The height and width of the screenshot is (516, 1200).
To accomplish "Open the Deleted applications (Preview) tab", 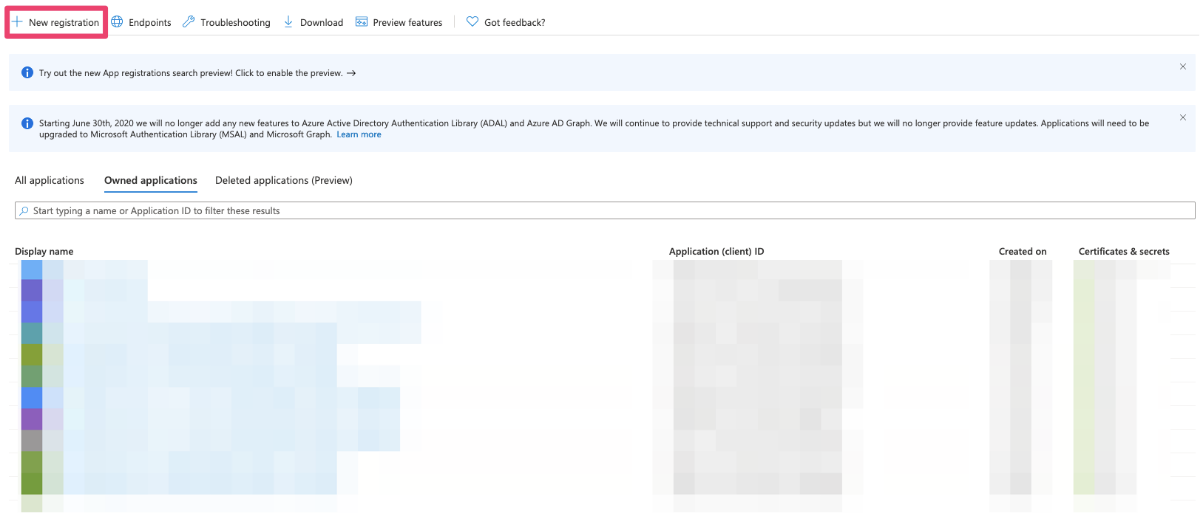I will [x=284, y=180].
